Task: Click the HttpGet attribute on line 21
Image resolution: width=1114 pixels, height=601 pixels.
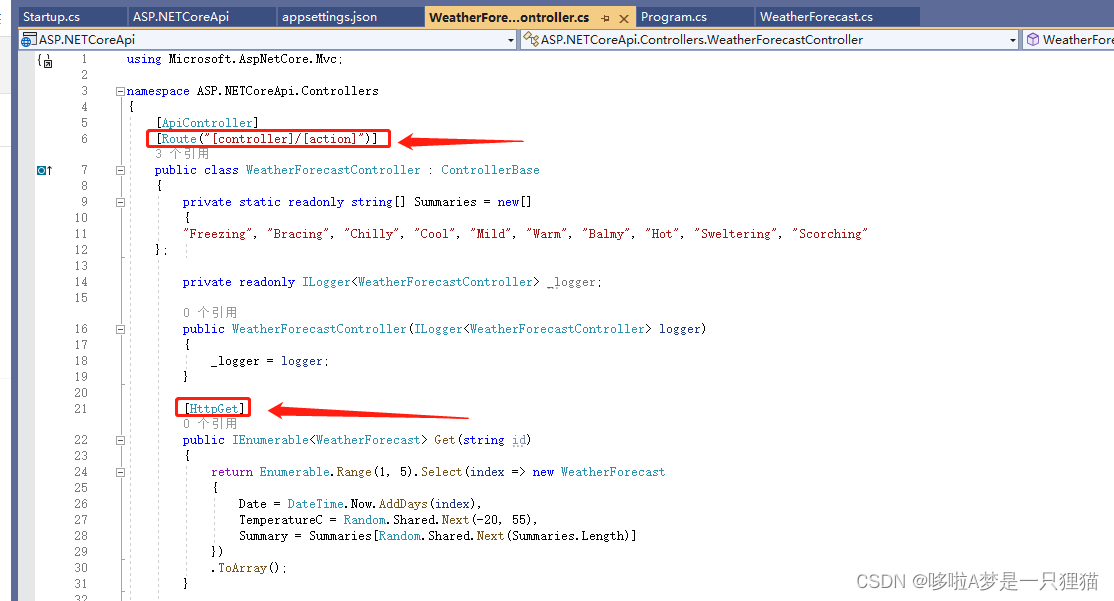Action: click(x=214, y=408)
